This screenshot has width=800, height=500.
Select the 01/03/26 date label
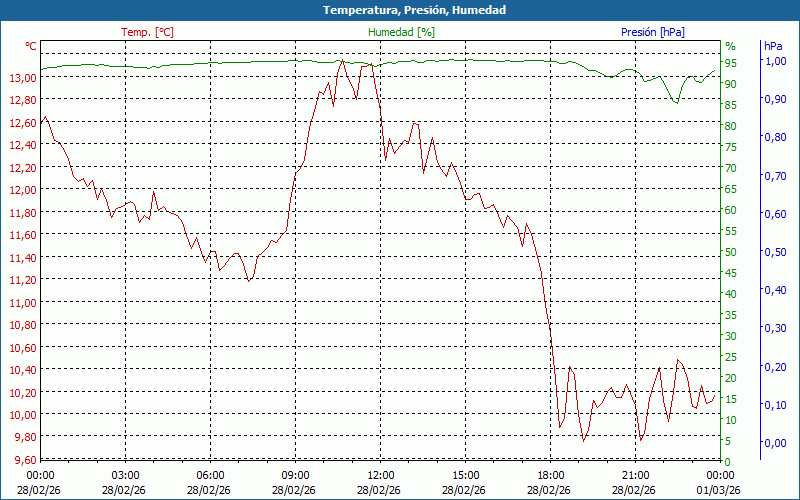click(721, 490)
